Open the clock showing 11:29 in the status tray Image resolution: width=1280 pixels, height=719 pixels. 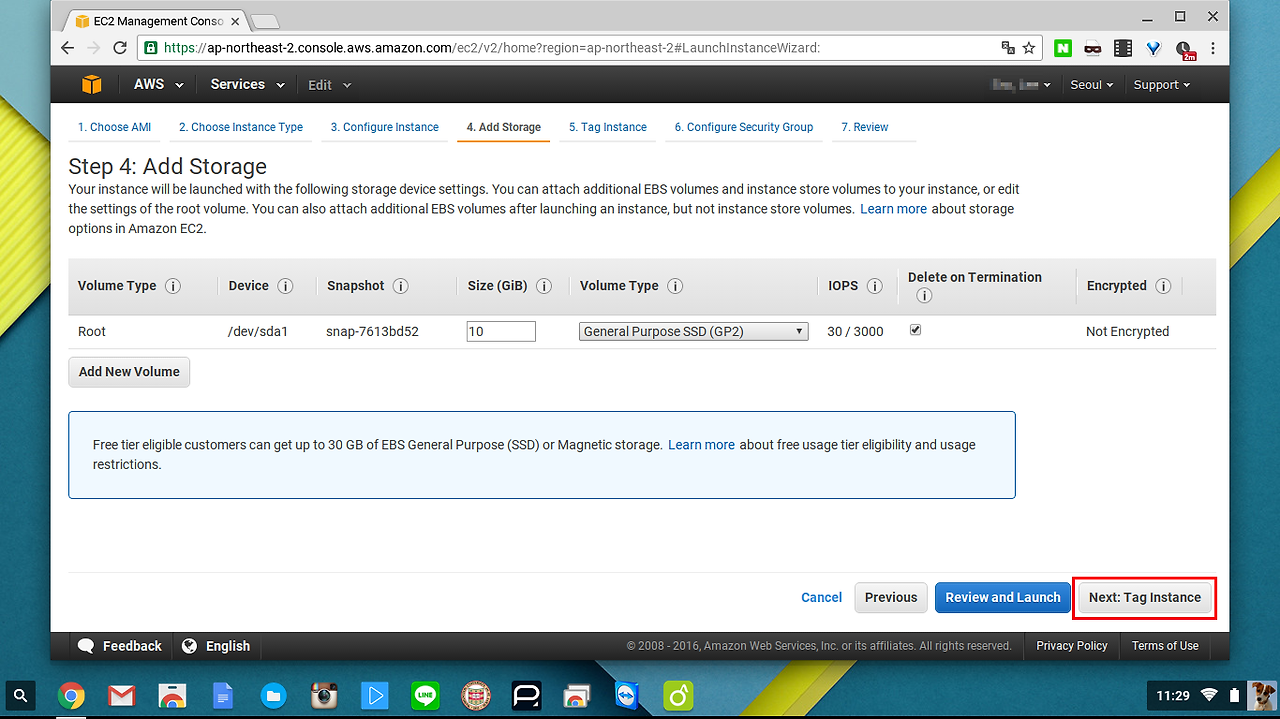click(1173, 695)
